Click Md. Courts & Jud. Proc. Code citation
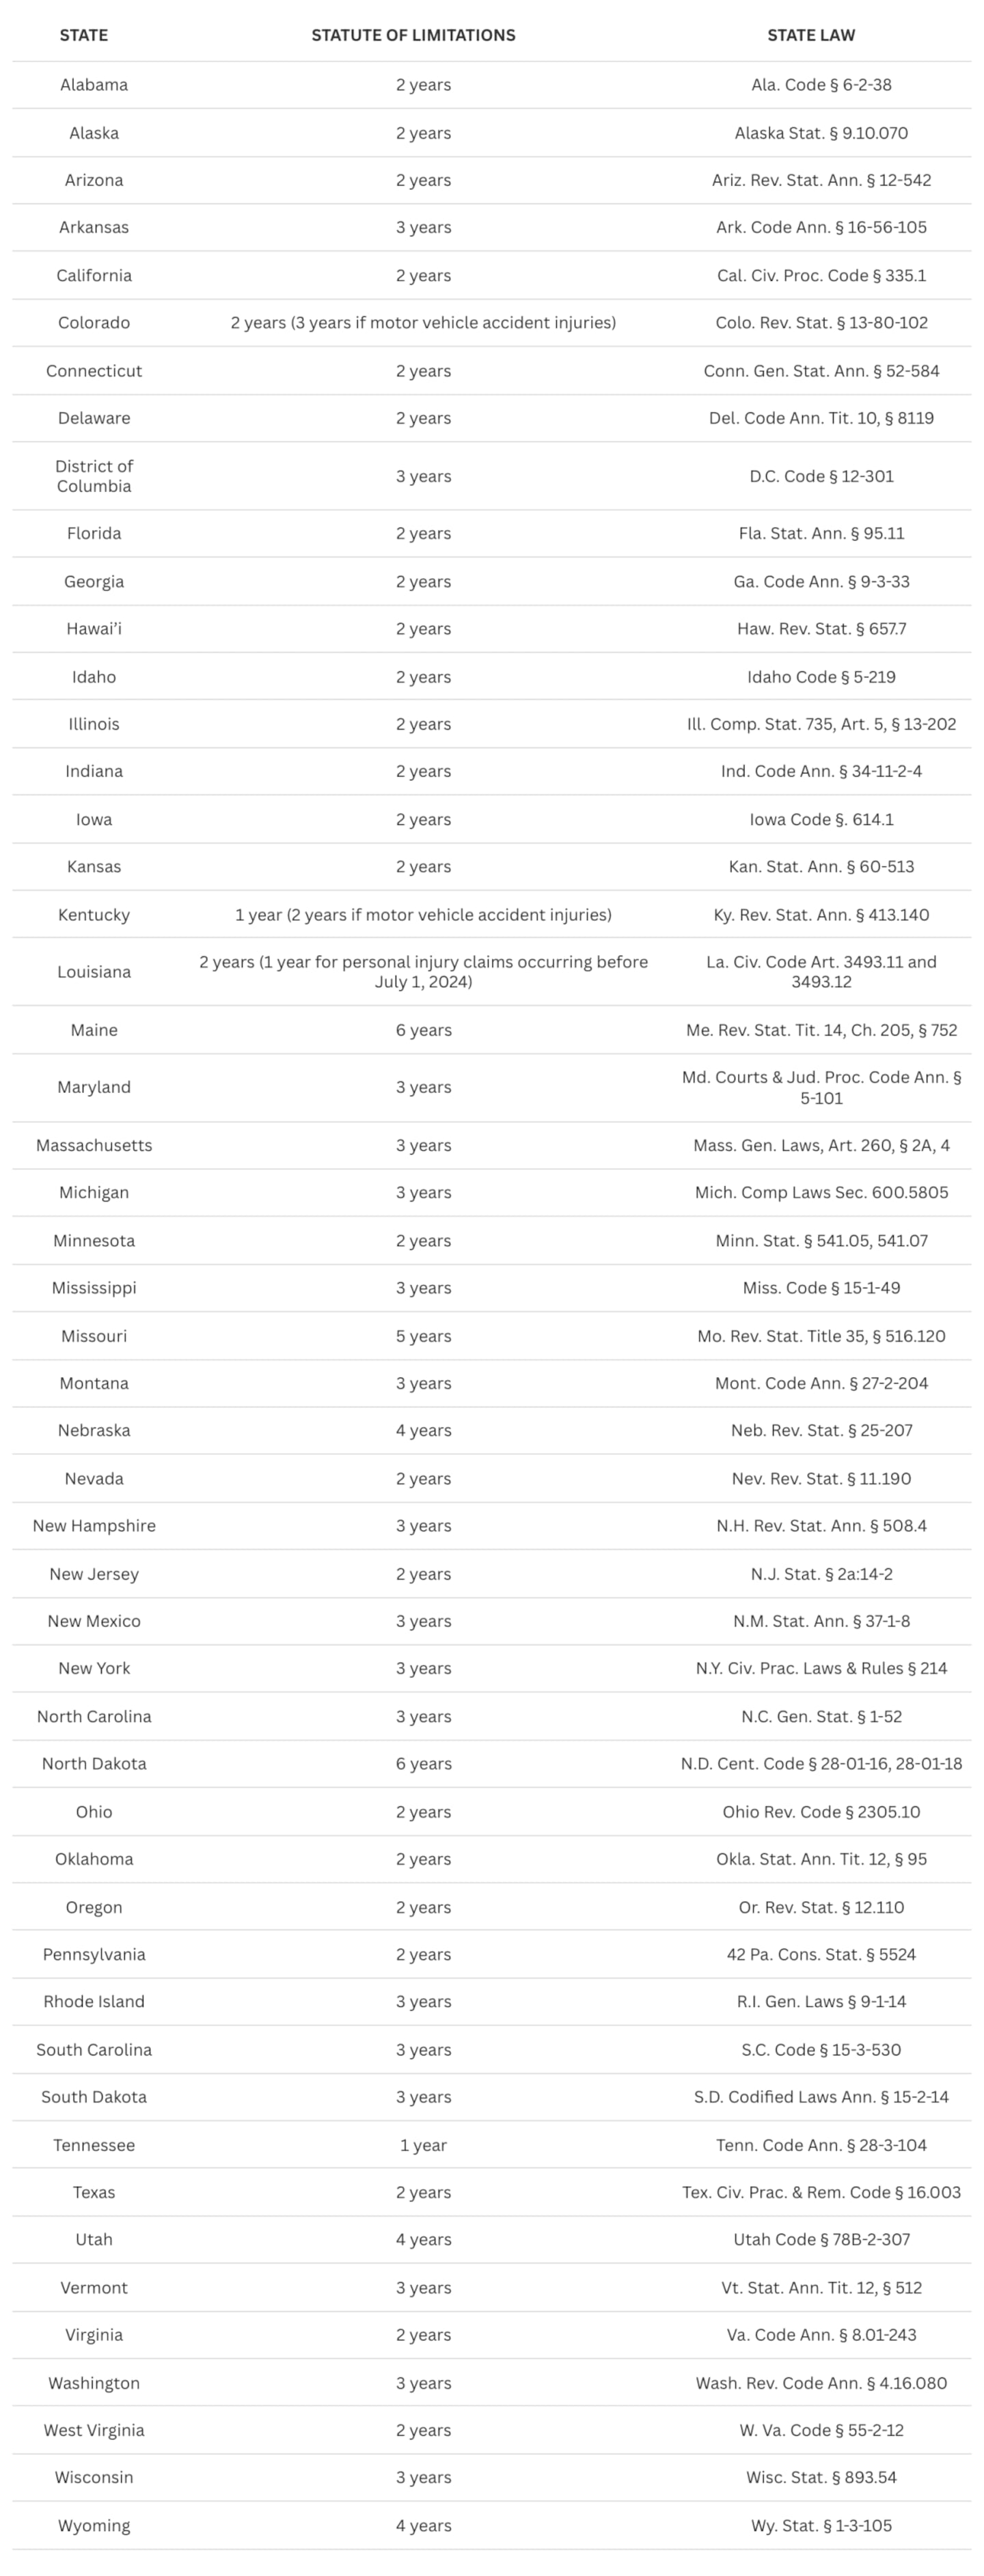Screen dimensions: 984x2576 tap(821, 1087)
